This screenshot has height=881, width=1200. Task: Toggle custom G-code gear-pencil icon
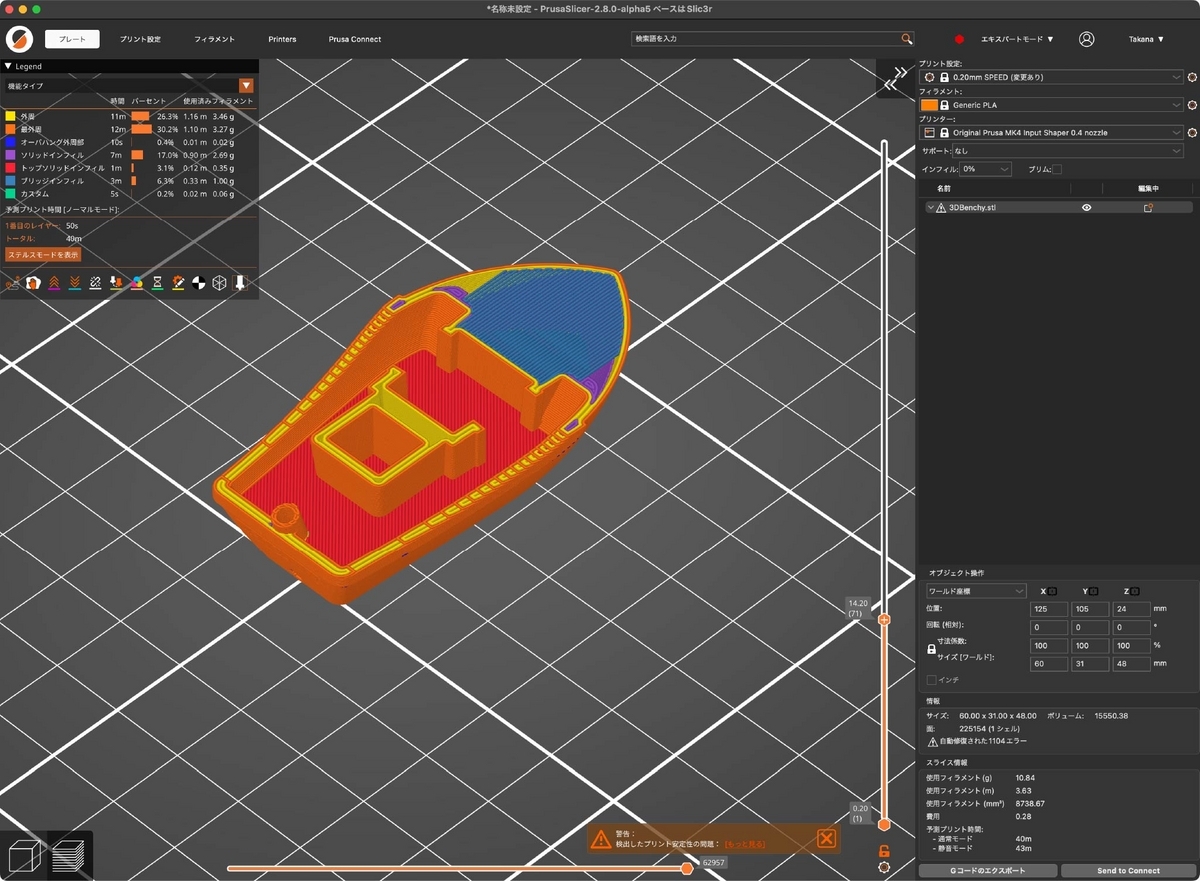[x=178, y=283]
